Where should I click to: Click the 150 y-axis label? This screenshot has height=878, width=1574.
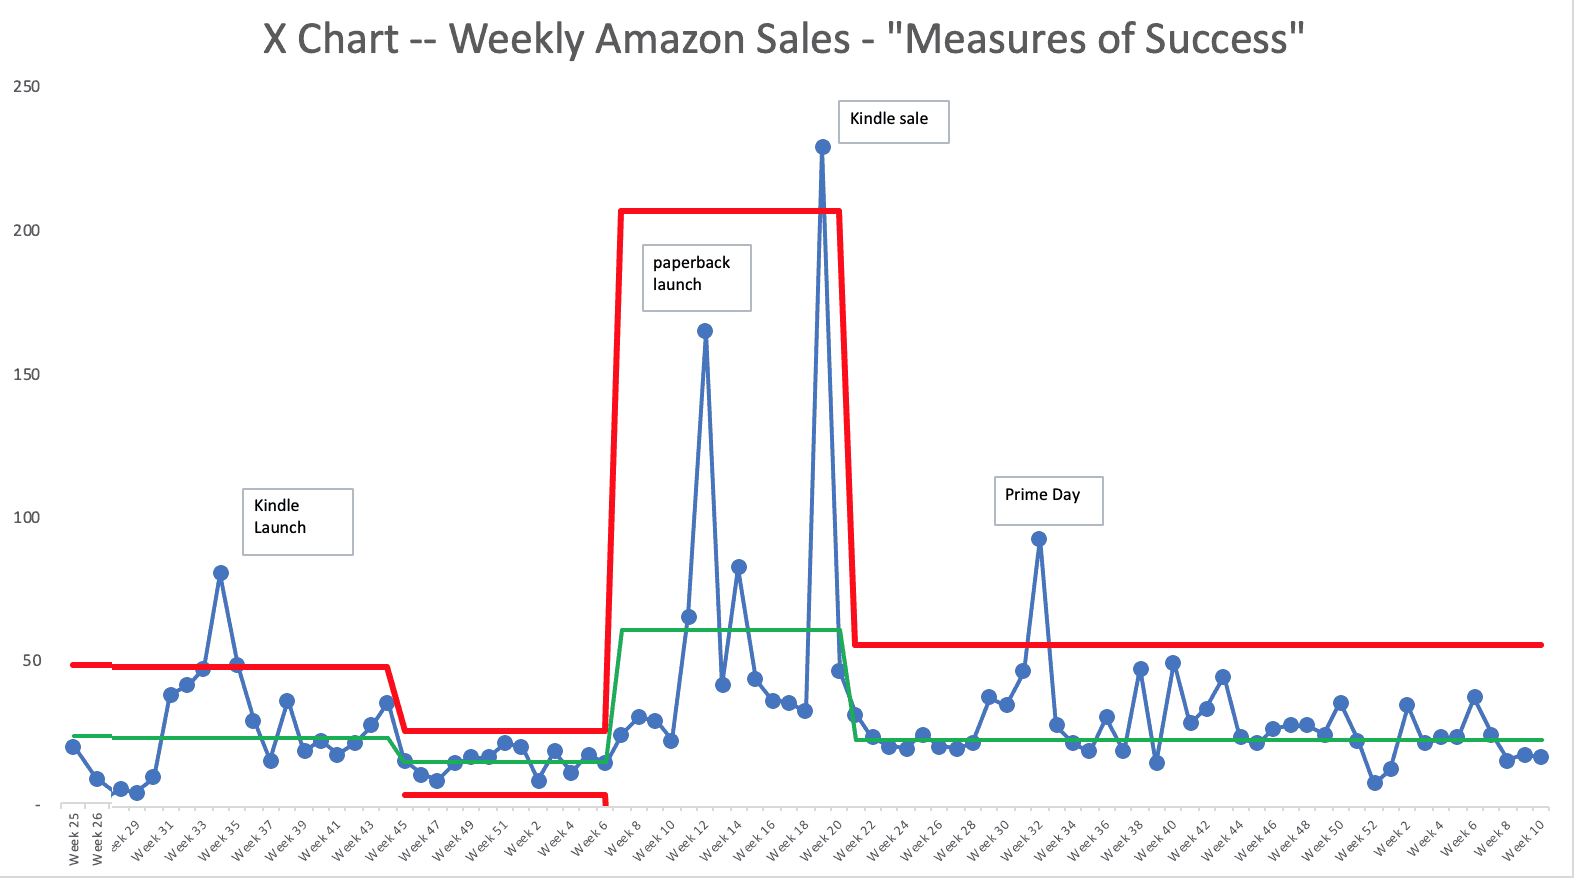[27, 374]
